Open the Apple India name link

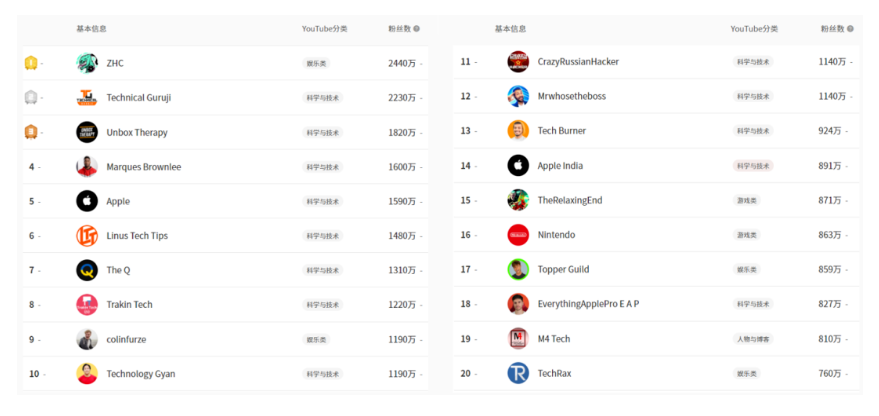coord(560,165)
